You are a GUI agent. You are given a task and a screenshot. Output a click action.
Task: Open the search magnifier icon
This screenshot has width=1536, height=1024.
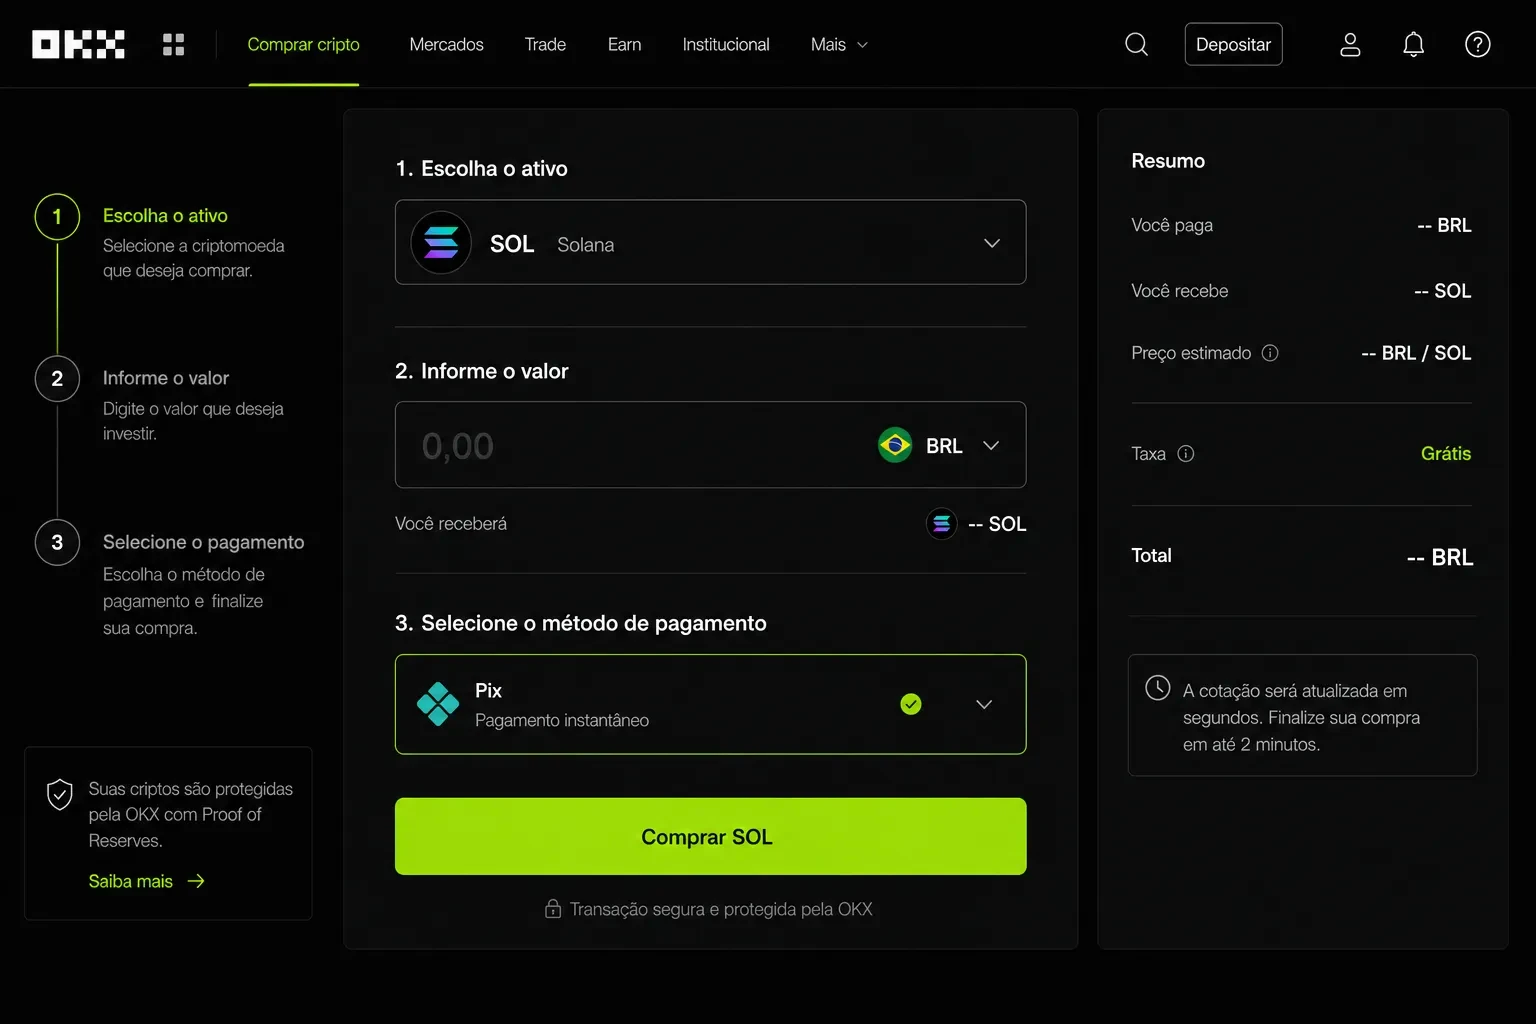(x=1137, y=44)
